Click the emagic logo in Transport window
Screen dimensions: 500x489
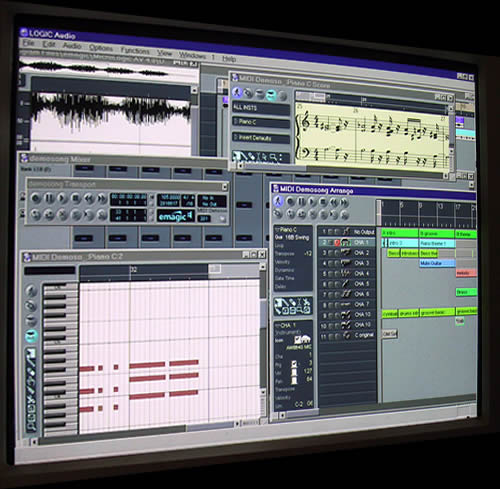(176, 217)
